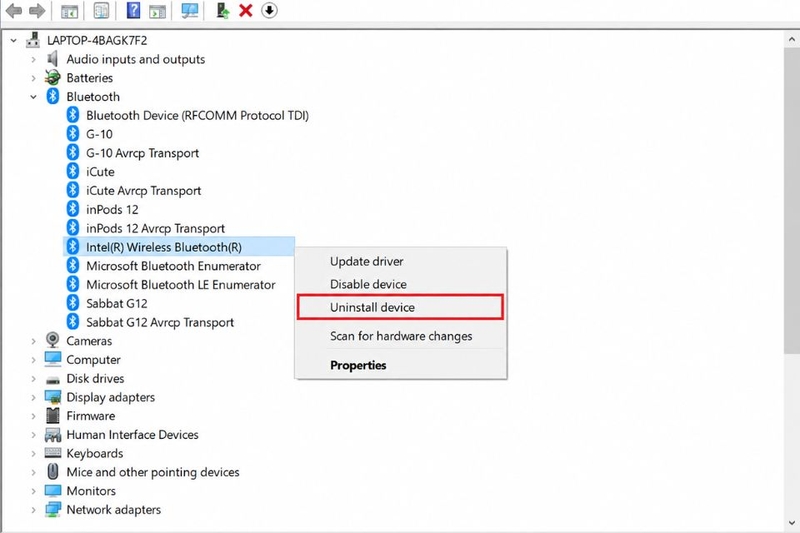Click the Network adapters category icon
The image size is (800, 533).
tap(53, 510)
